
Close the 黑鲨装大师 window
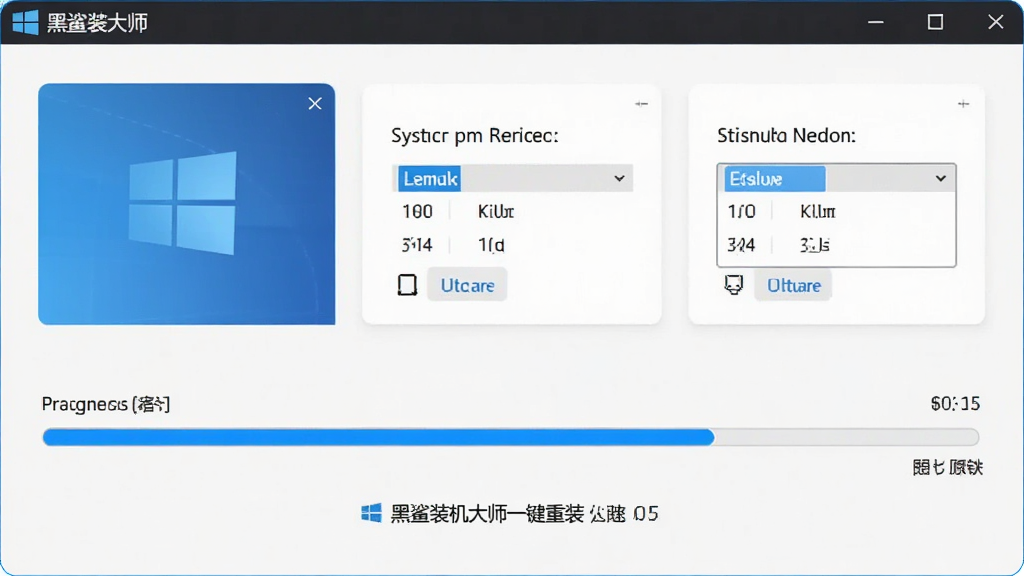pos(995,22)
